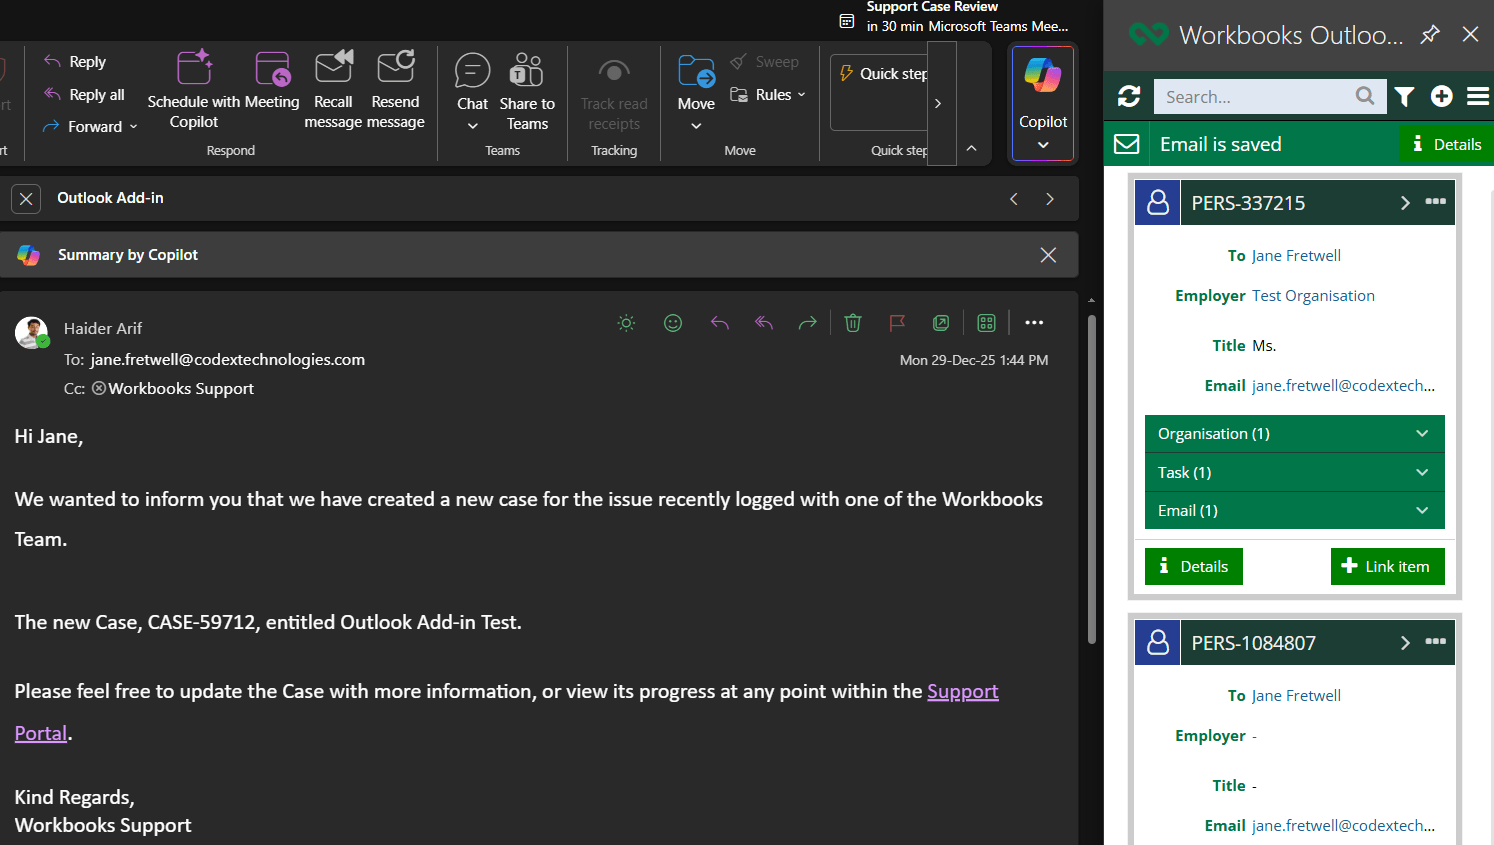Click the email message vertical scrollbar
This screenshot has height=845, width=1494.
(1091, 480)
